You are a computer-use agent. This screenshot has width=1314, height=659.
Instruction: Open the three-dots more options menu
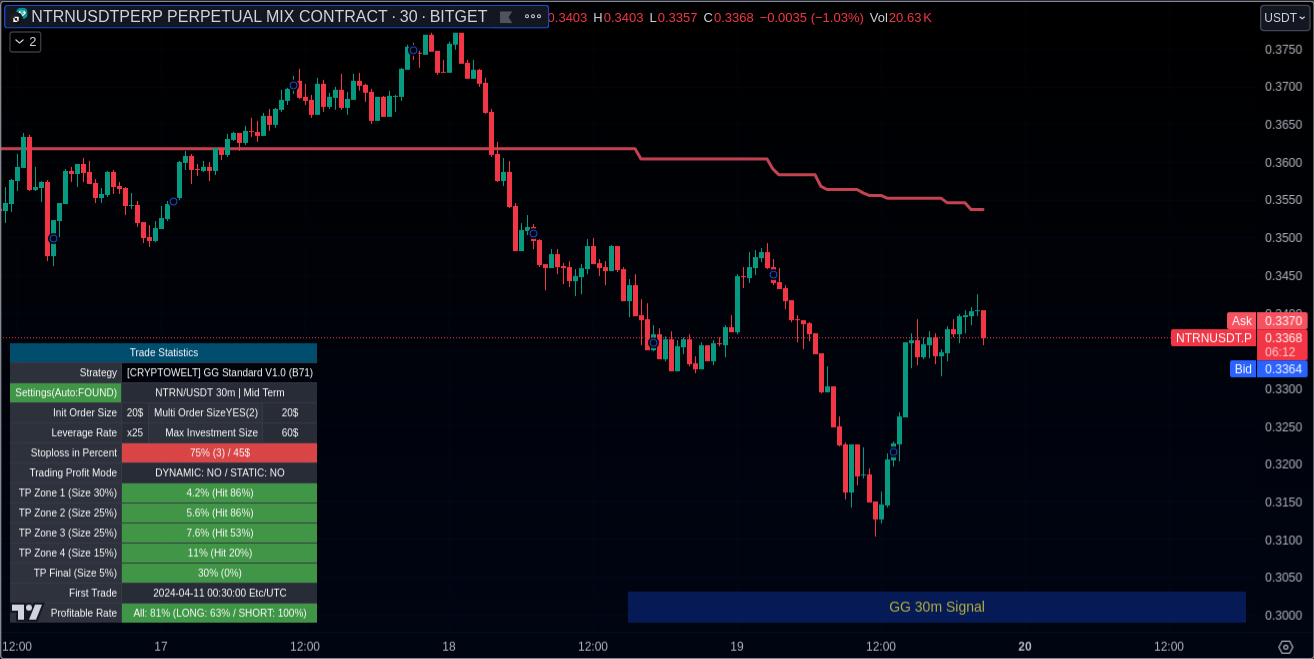click(x=533, y=17)
